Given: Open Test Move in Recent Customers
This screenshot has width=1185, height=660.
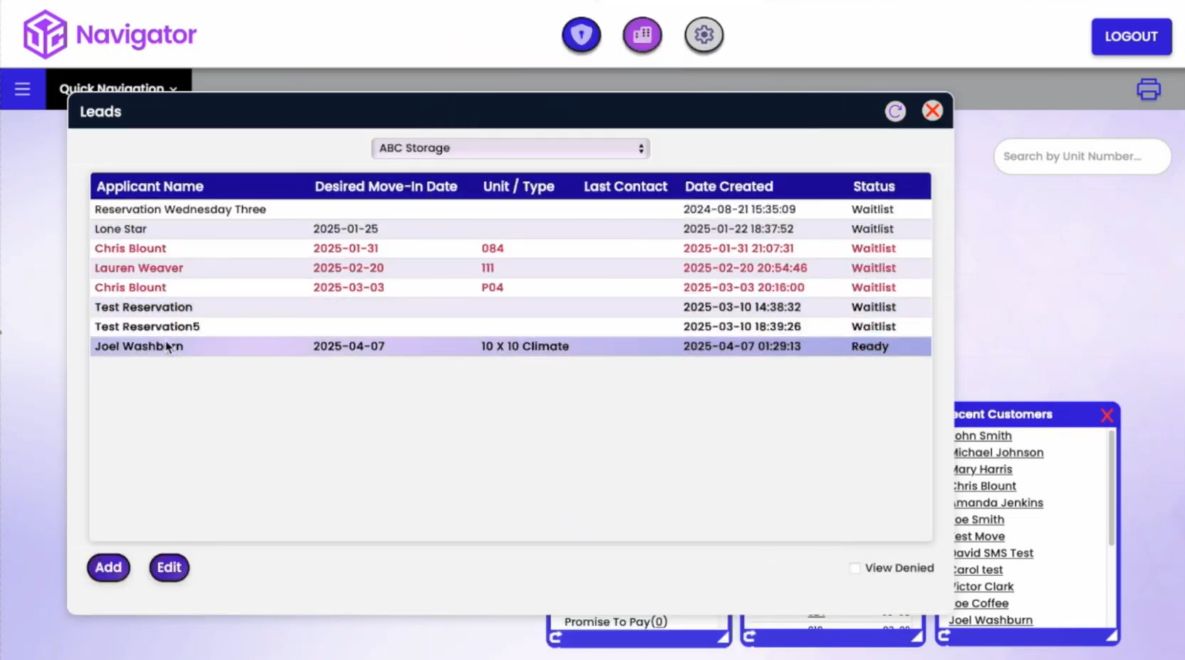Looking at the screenshot, I should click(978, 537).
